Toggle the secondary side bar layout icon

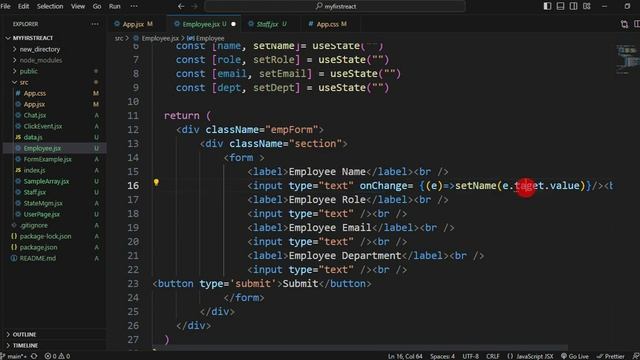[x=573, y=6]
